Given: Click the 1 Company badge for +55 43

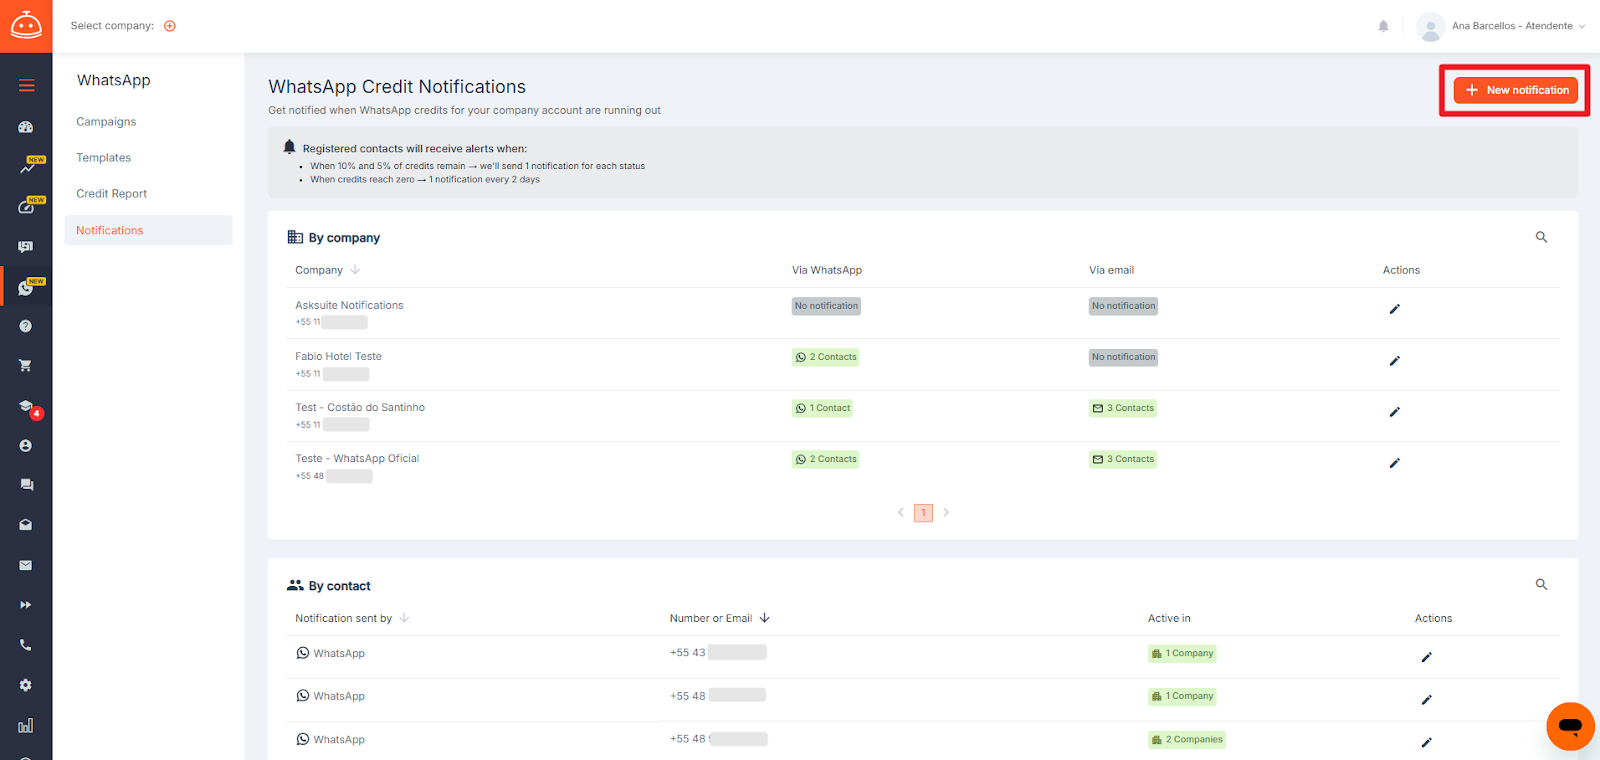Looking at the screenshot, I should pyautogui.click(x=1182, y=654).
